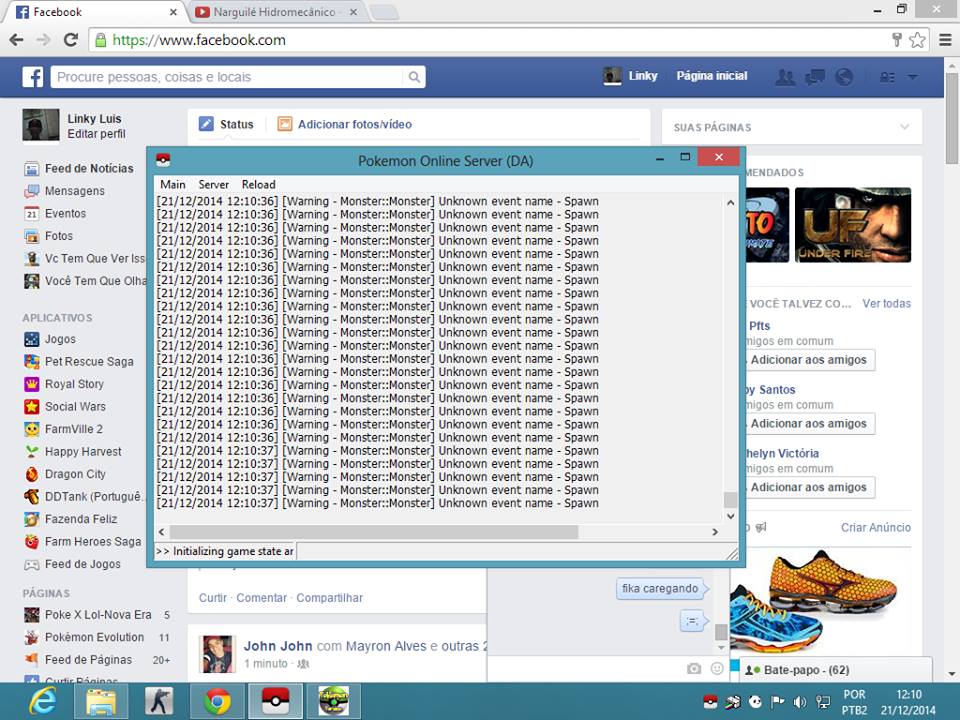This screenshot has height=720, width=960.
Task: Open the Social Wars icon
Action: coord(31,407)
